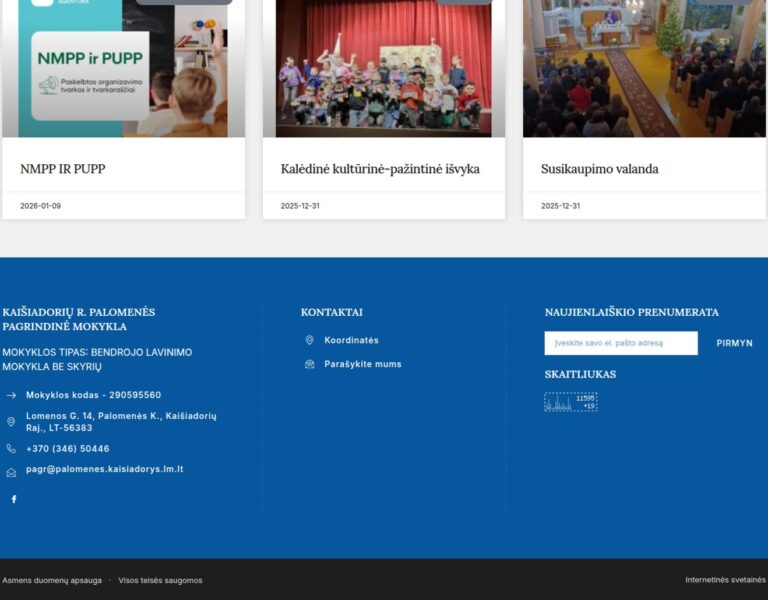Open the Parašykite mums contact link
This screenshot has width=768, height=600.
[362, 364]
